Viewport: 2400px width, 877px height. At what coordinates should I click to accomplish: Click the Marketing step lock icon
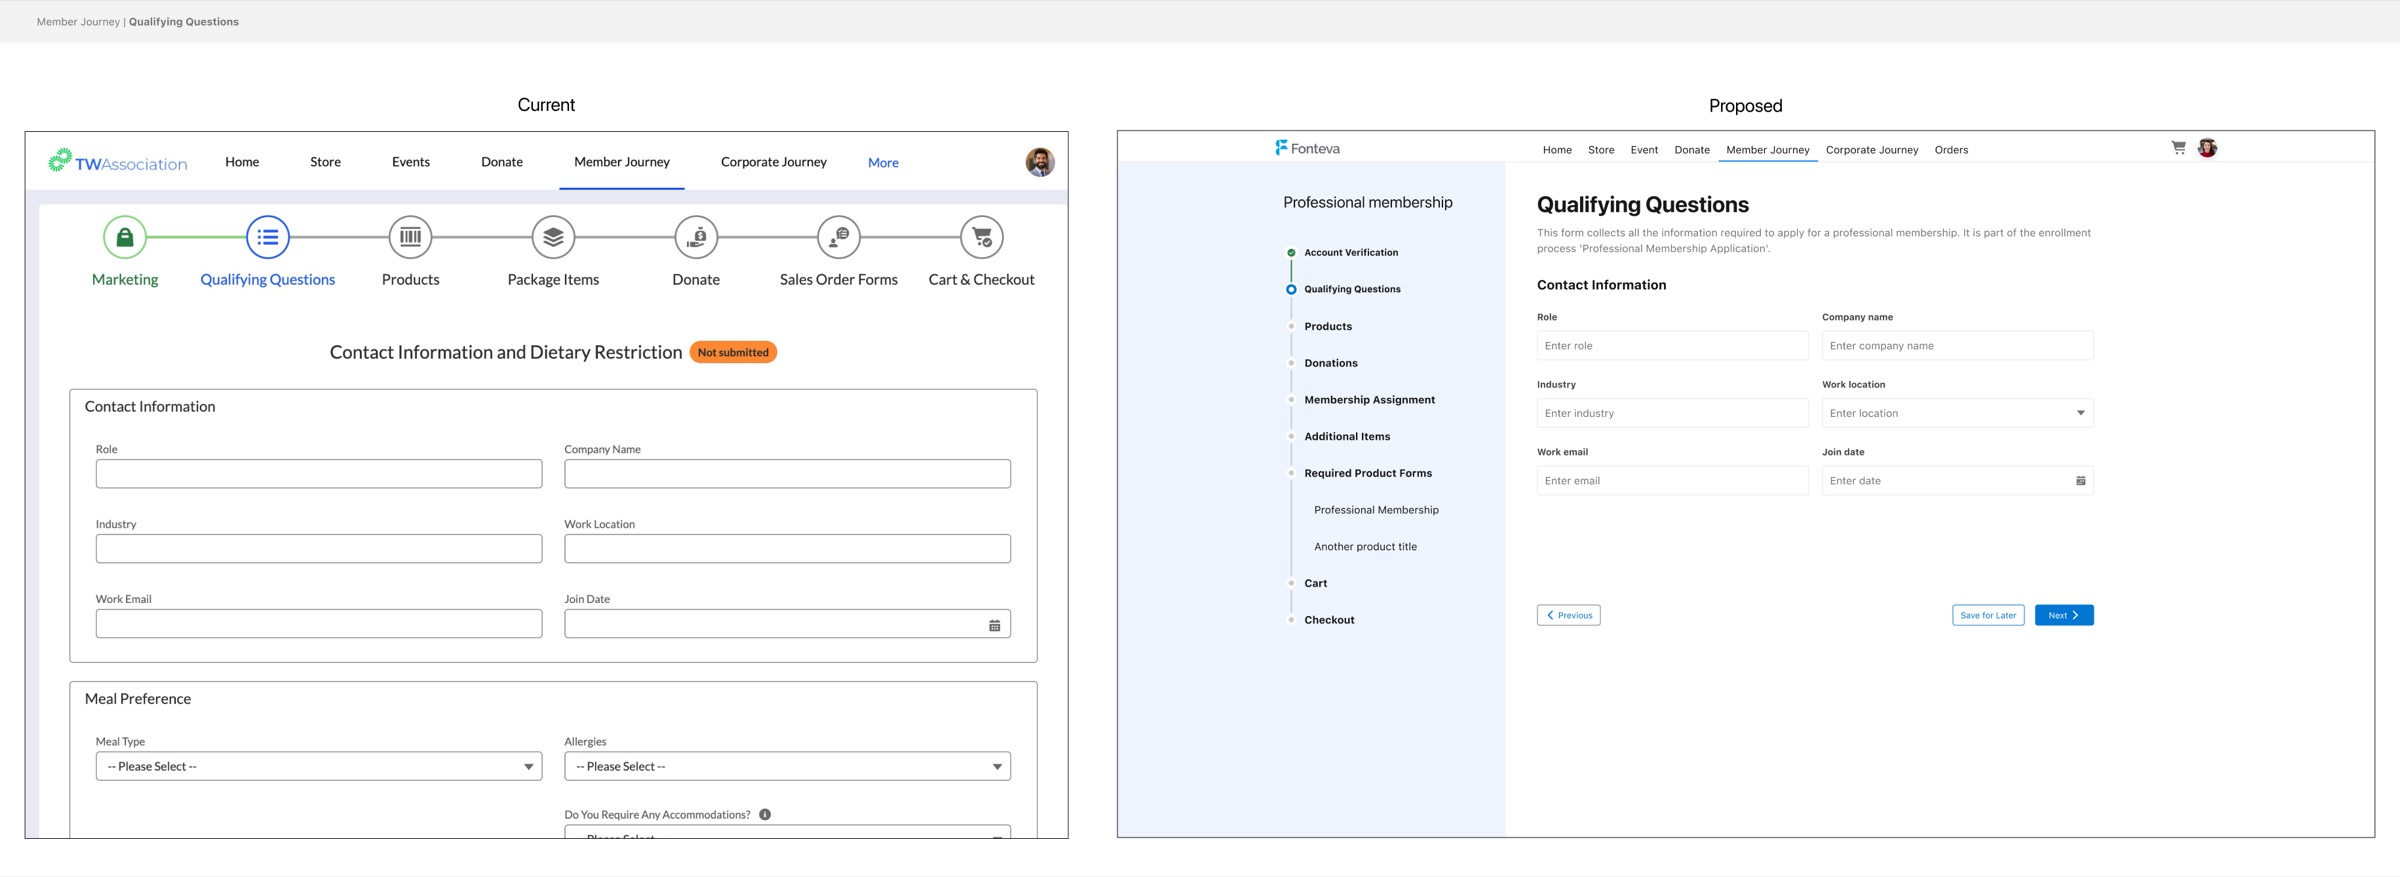tap(125, 237)
